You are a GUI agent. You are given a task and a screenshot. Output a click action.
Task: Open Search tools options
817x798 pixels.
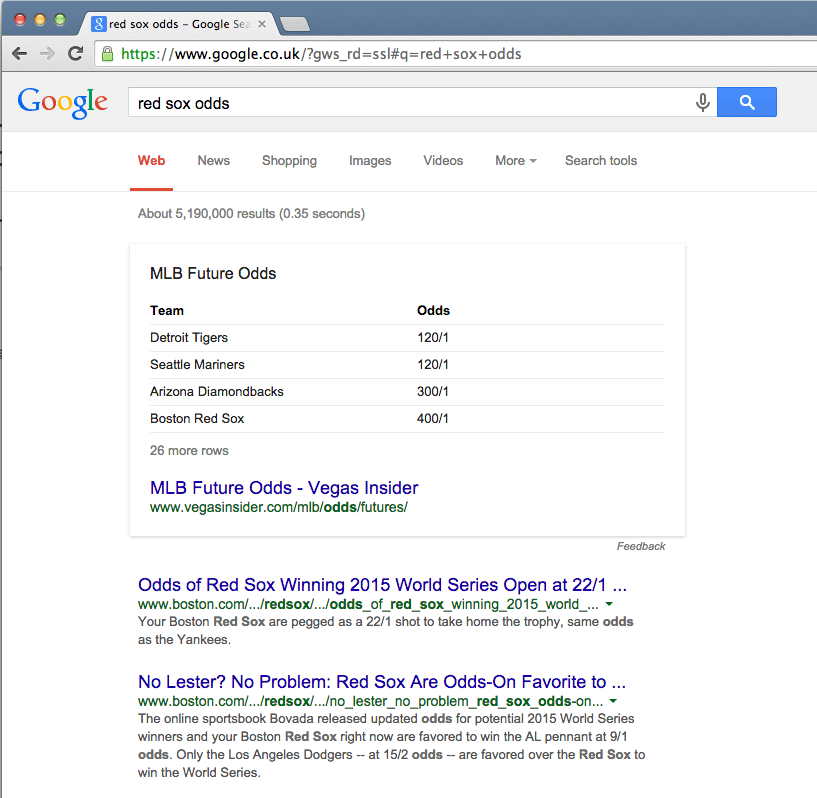coord(601,160)
